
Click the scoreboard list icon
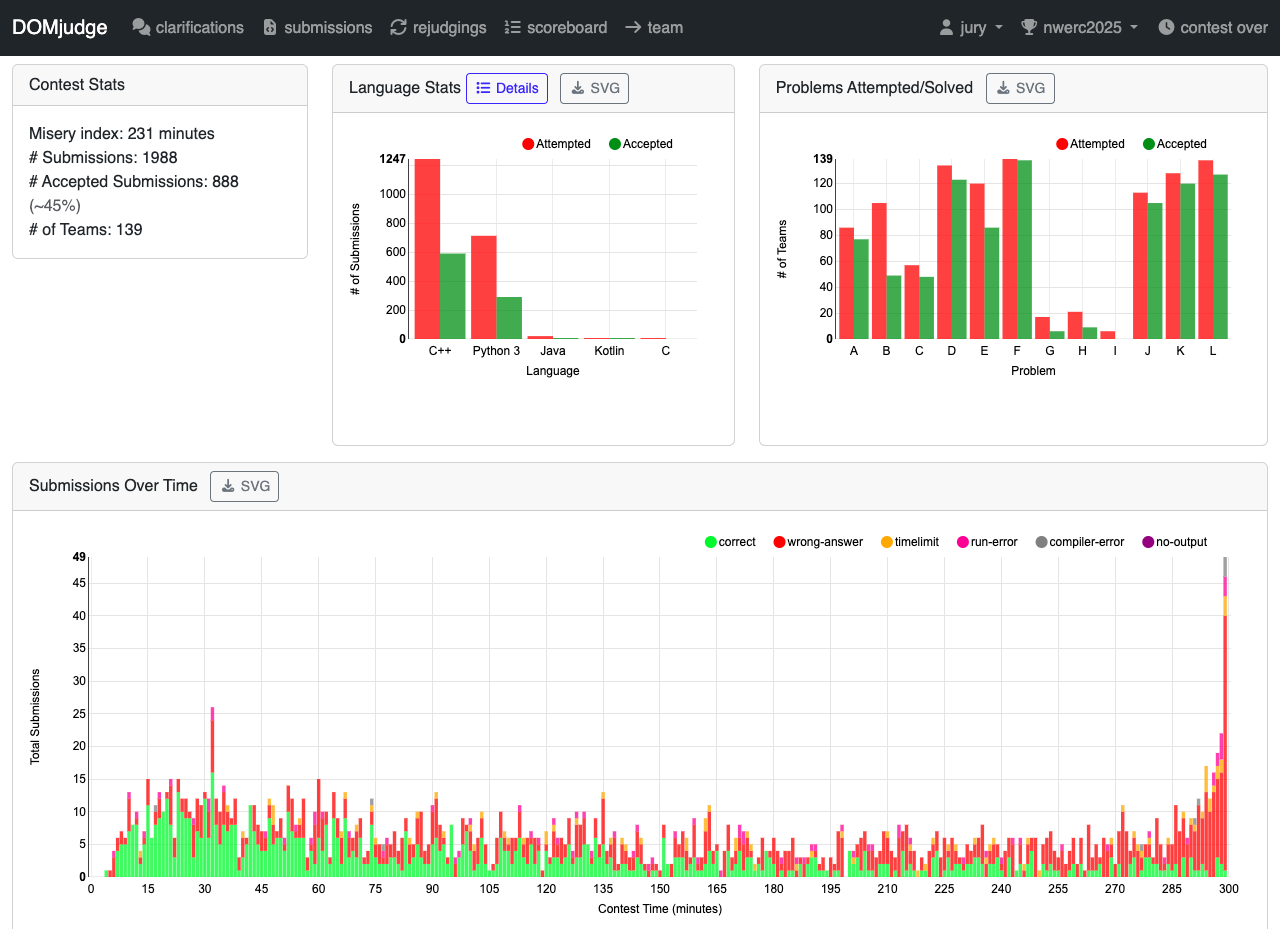click(x=513, y=28)
